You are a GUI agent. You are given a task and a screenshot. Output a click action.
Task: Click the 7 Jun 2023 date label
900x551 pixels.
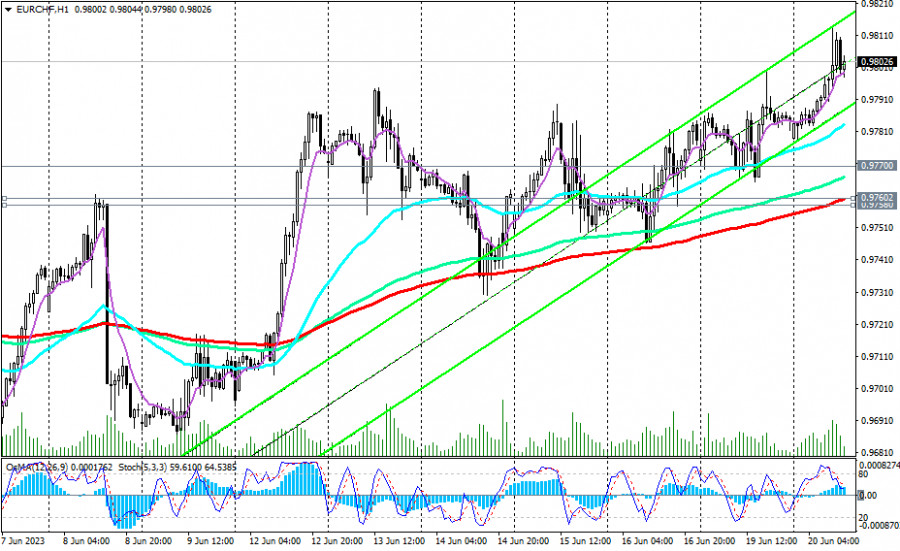coord(22,541)
